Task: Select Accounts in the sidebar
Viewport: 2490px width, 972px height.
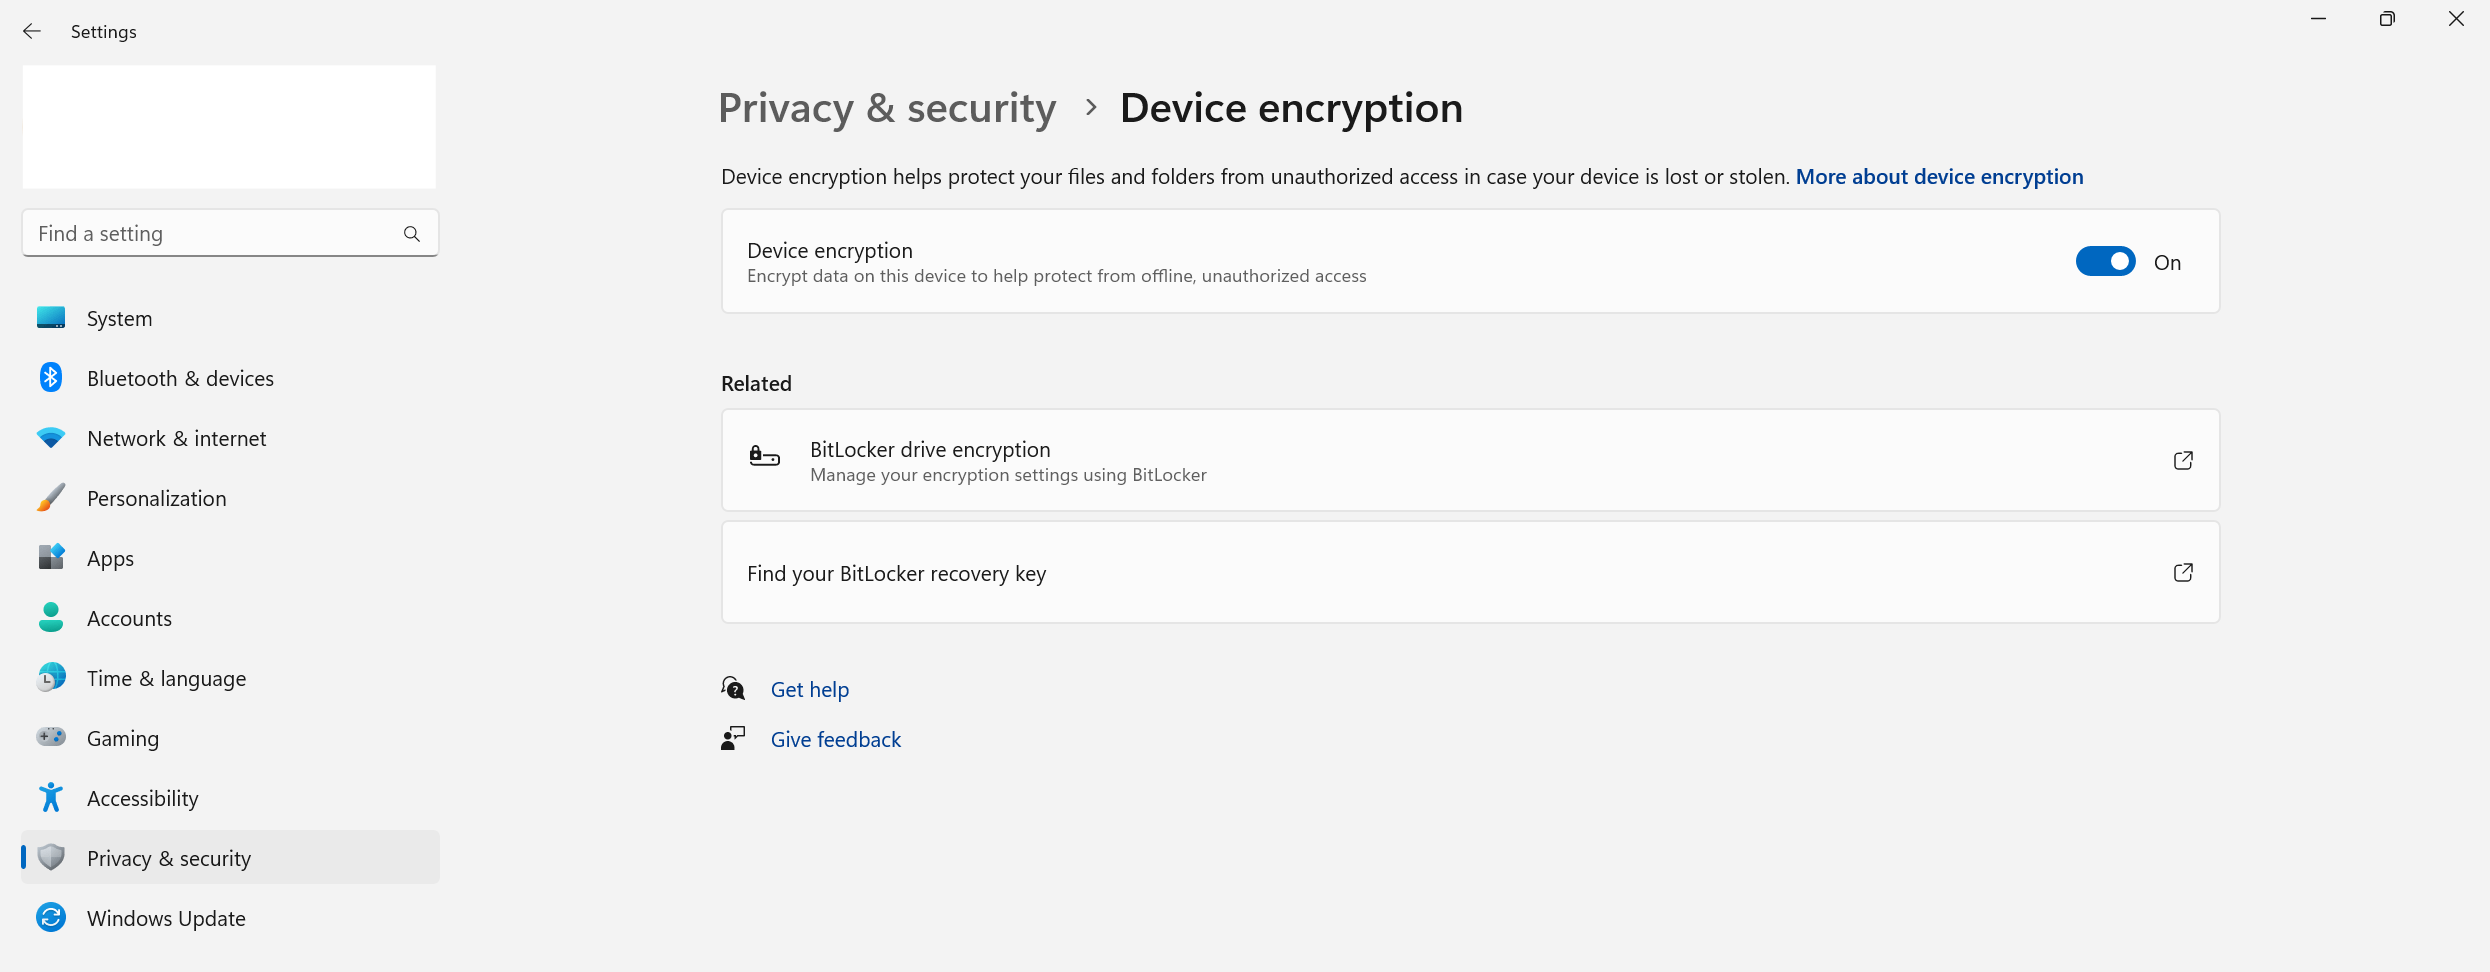Action: click(x=129, y=618)
